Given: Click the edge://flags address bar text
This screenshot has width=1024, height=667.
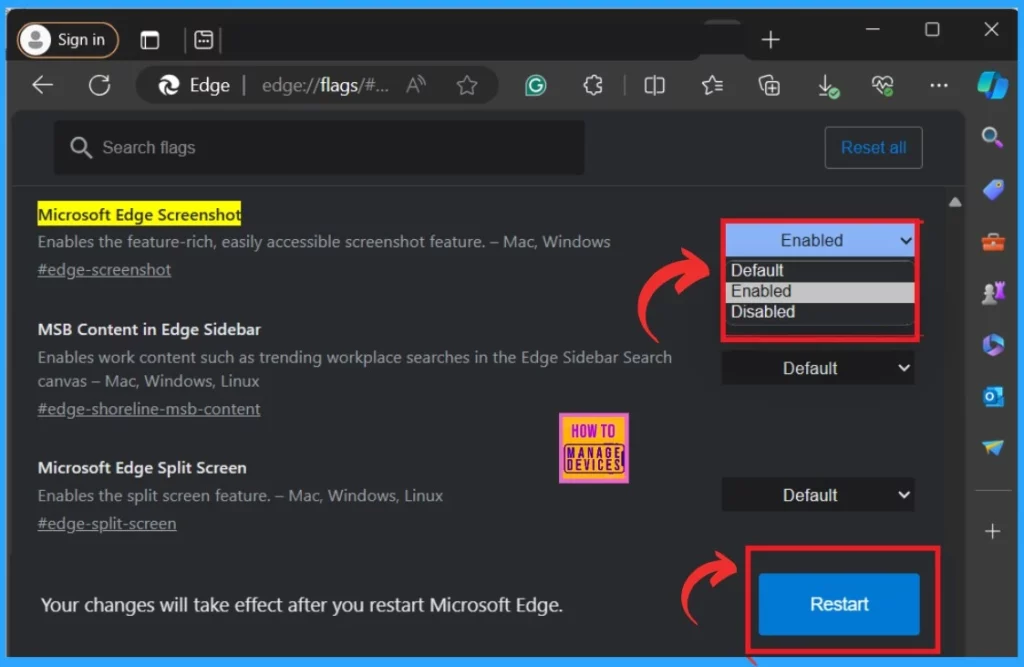Looking at the screenshot, I should tap(325, 86).
